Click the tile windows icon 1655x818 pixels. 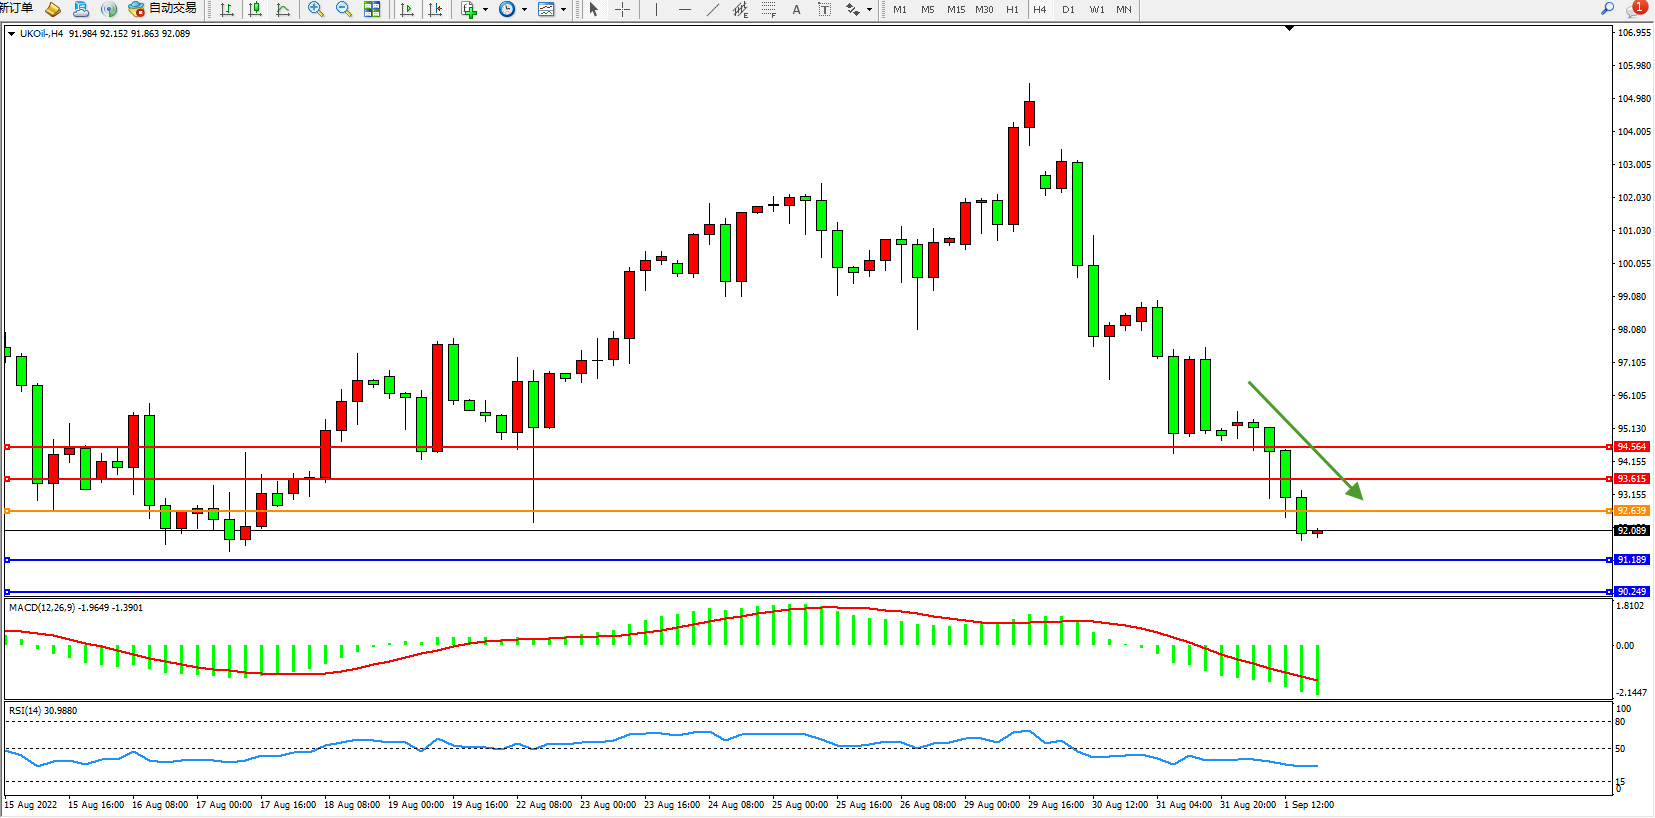[372, 10]
